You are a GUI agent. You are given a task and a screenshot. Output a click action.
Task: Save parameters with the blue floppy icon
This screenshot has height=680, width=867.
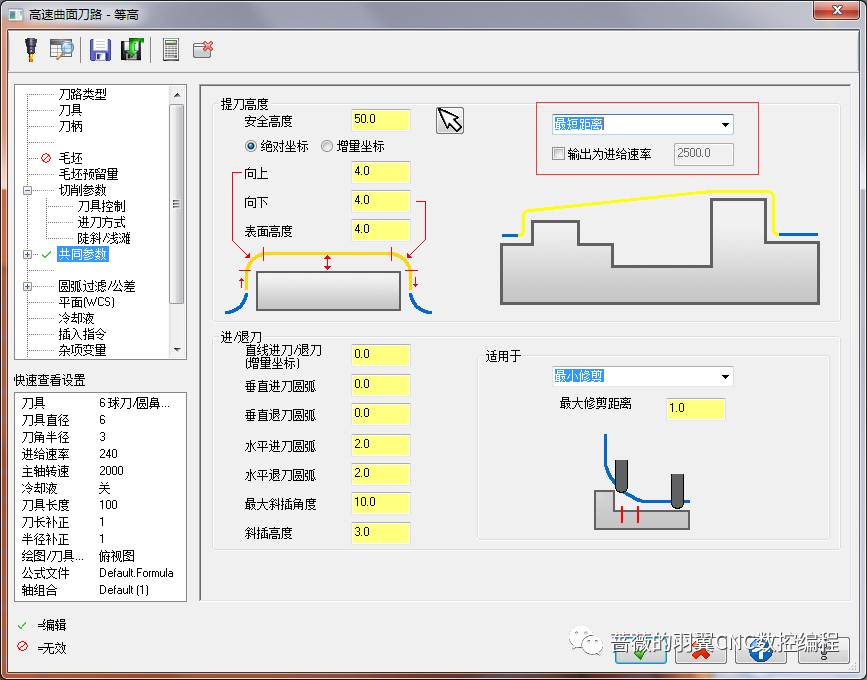[100, 50]
